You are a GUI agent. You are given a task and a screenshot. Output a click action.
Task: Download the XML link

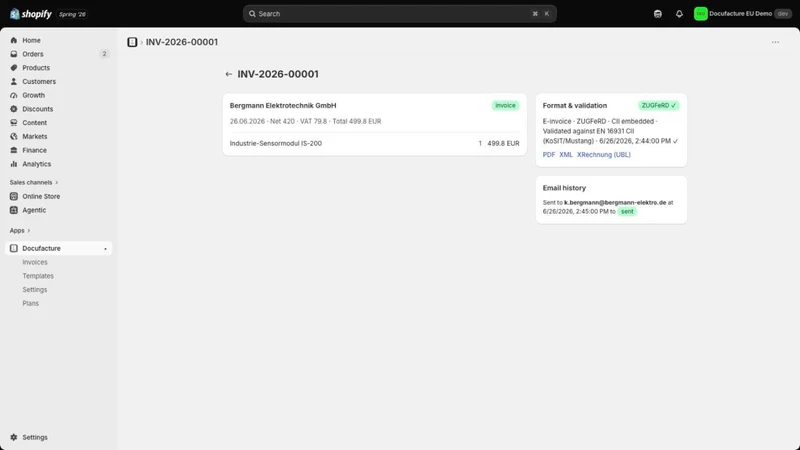coord(566,155)
